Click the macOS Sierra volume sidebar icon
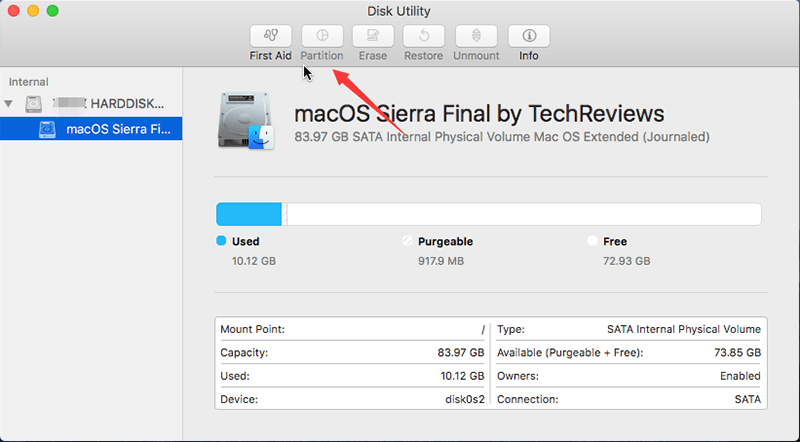Viewport: 800px width, 442px height. coord(47,129)
